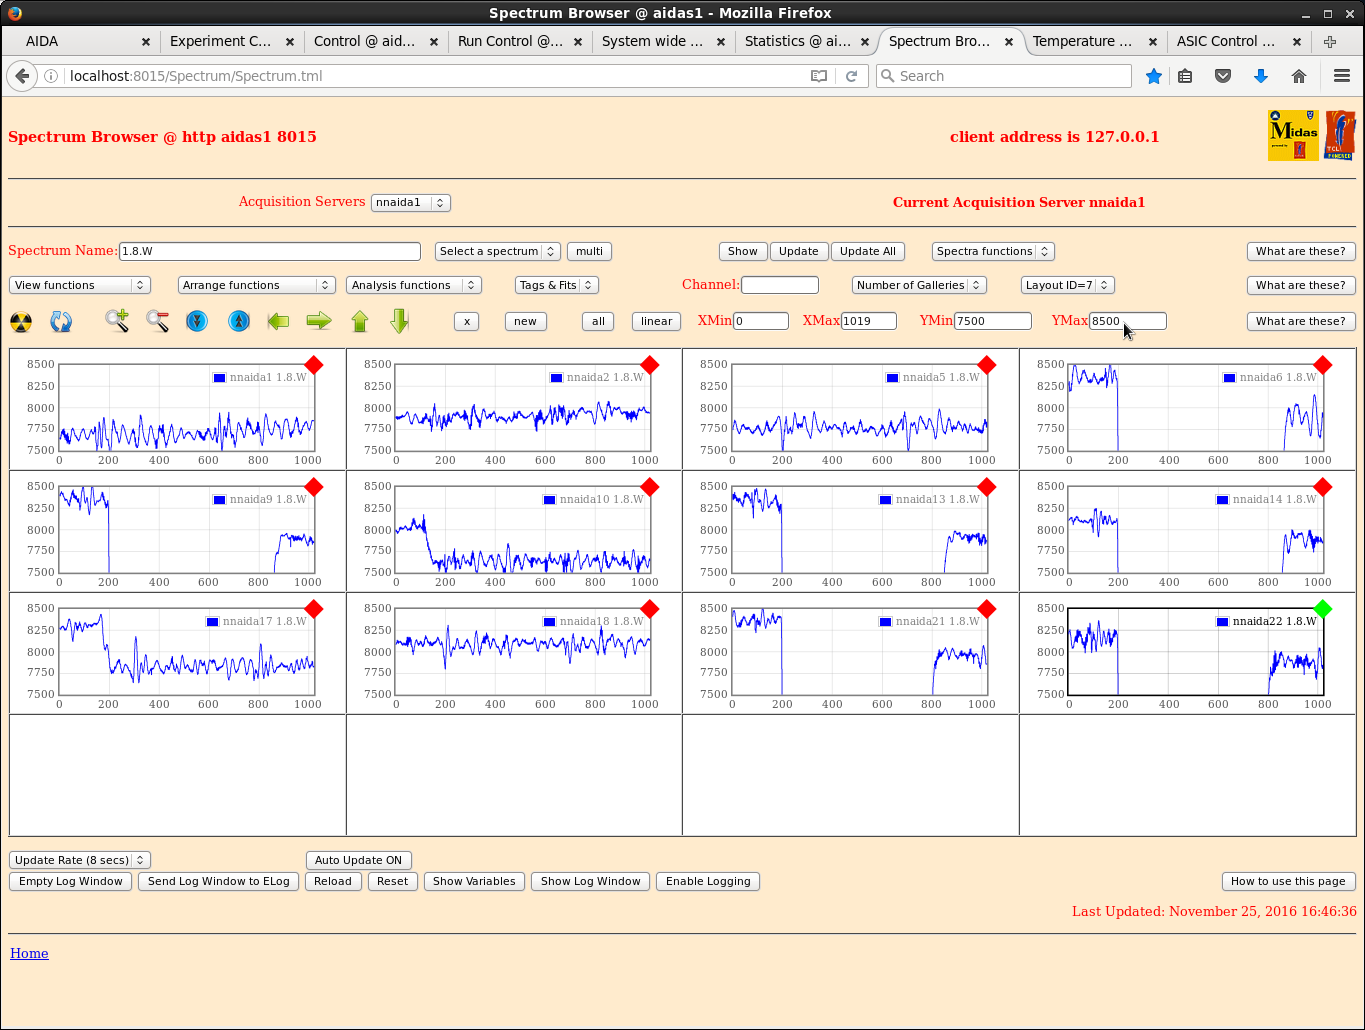
Task: Select the nnaida2 1.8.W spectrum plot
Action: pyautogui.click(x=522, y=408)
